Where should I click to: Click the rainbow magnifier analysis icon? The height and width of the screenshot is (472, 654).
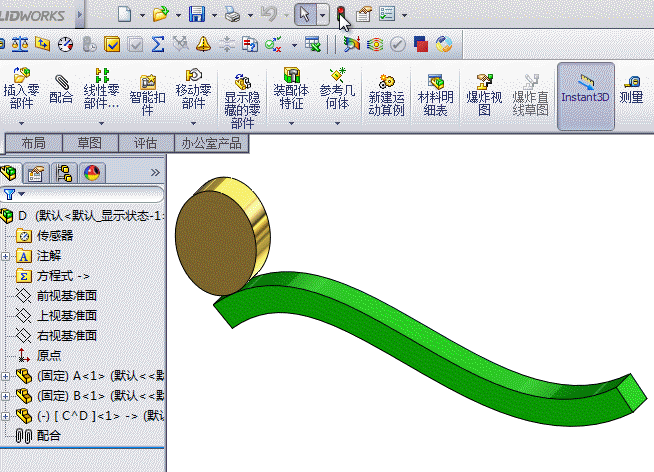[352, 44]
